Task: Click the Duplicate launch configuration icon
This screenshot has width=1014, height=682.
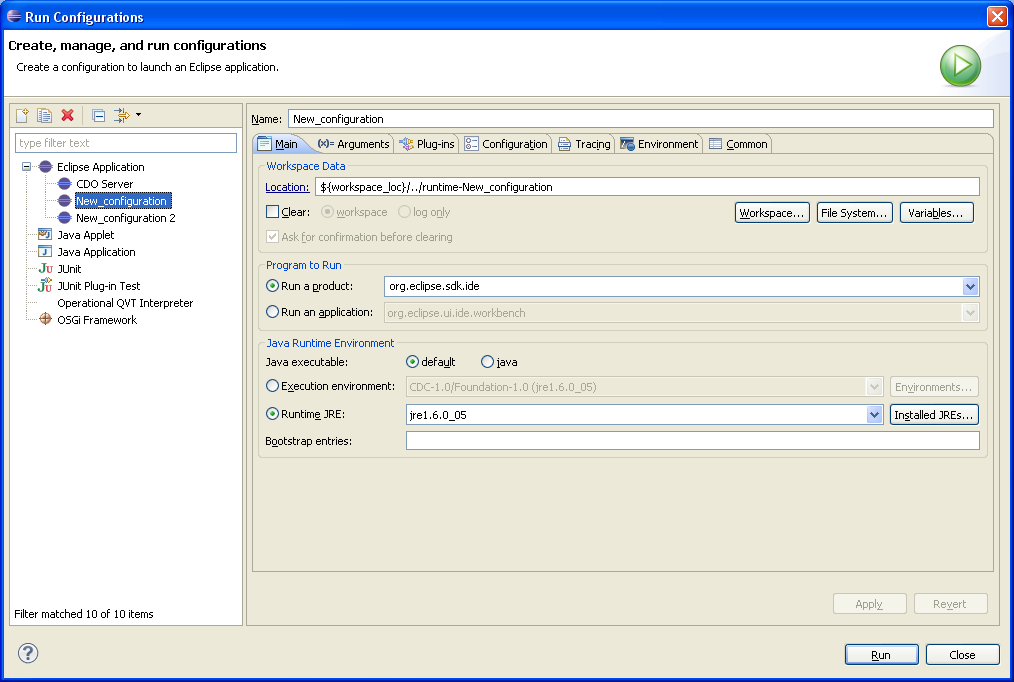Action: coord(44,115)
